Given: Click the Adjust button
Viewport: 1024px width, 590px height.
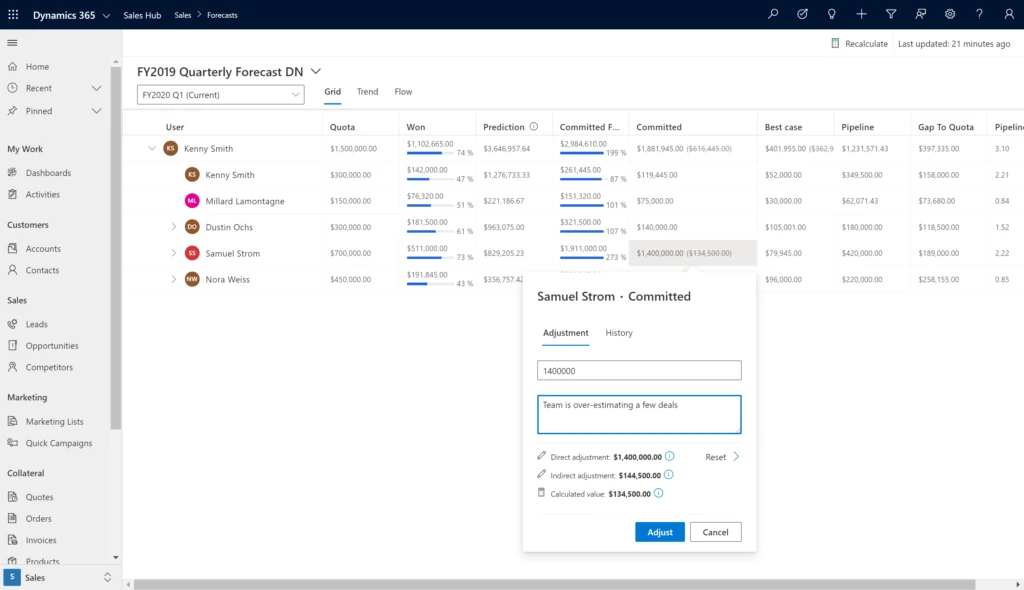Looking at the screenshot, I should click(x=660, y=532).
